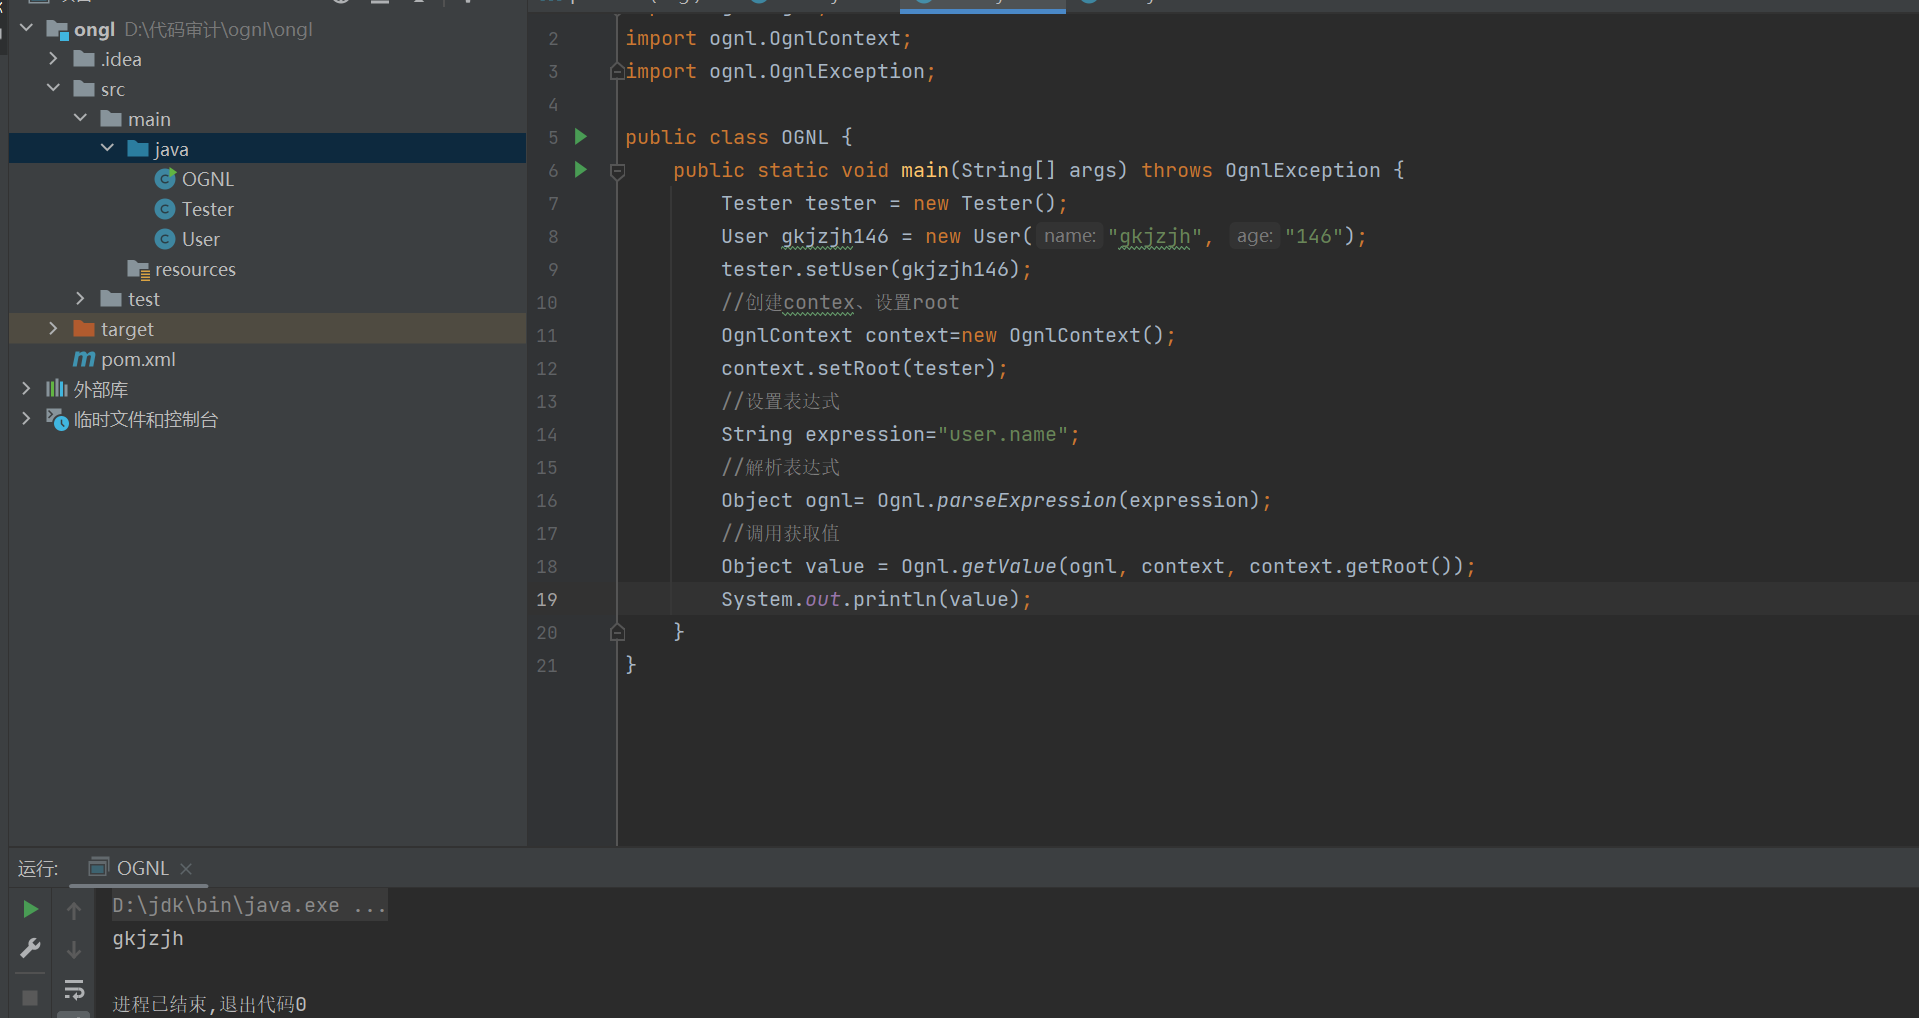Collapse the src folder chevron

coord(54,88)
